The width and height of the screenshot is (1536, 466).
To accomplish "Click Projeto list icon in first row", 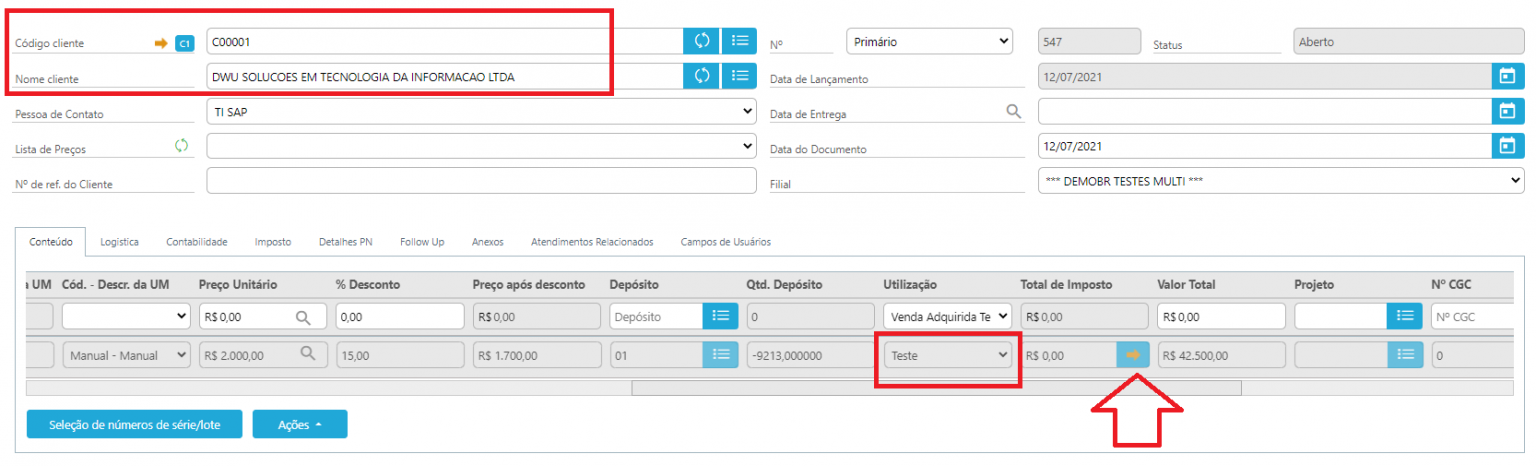I will pos(1404,316).
